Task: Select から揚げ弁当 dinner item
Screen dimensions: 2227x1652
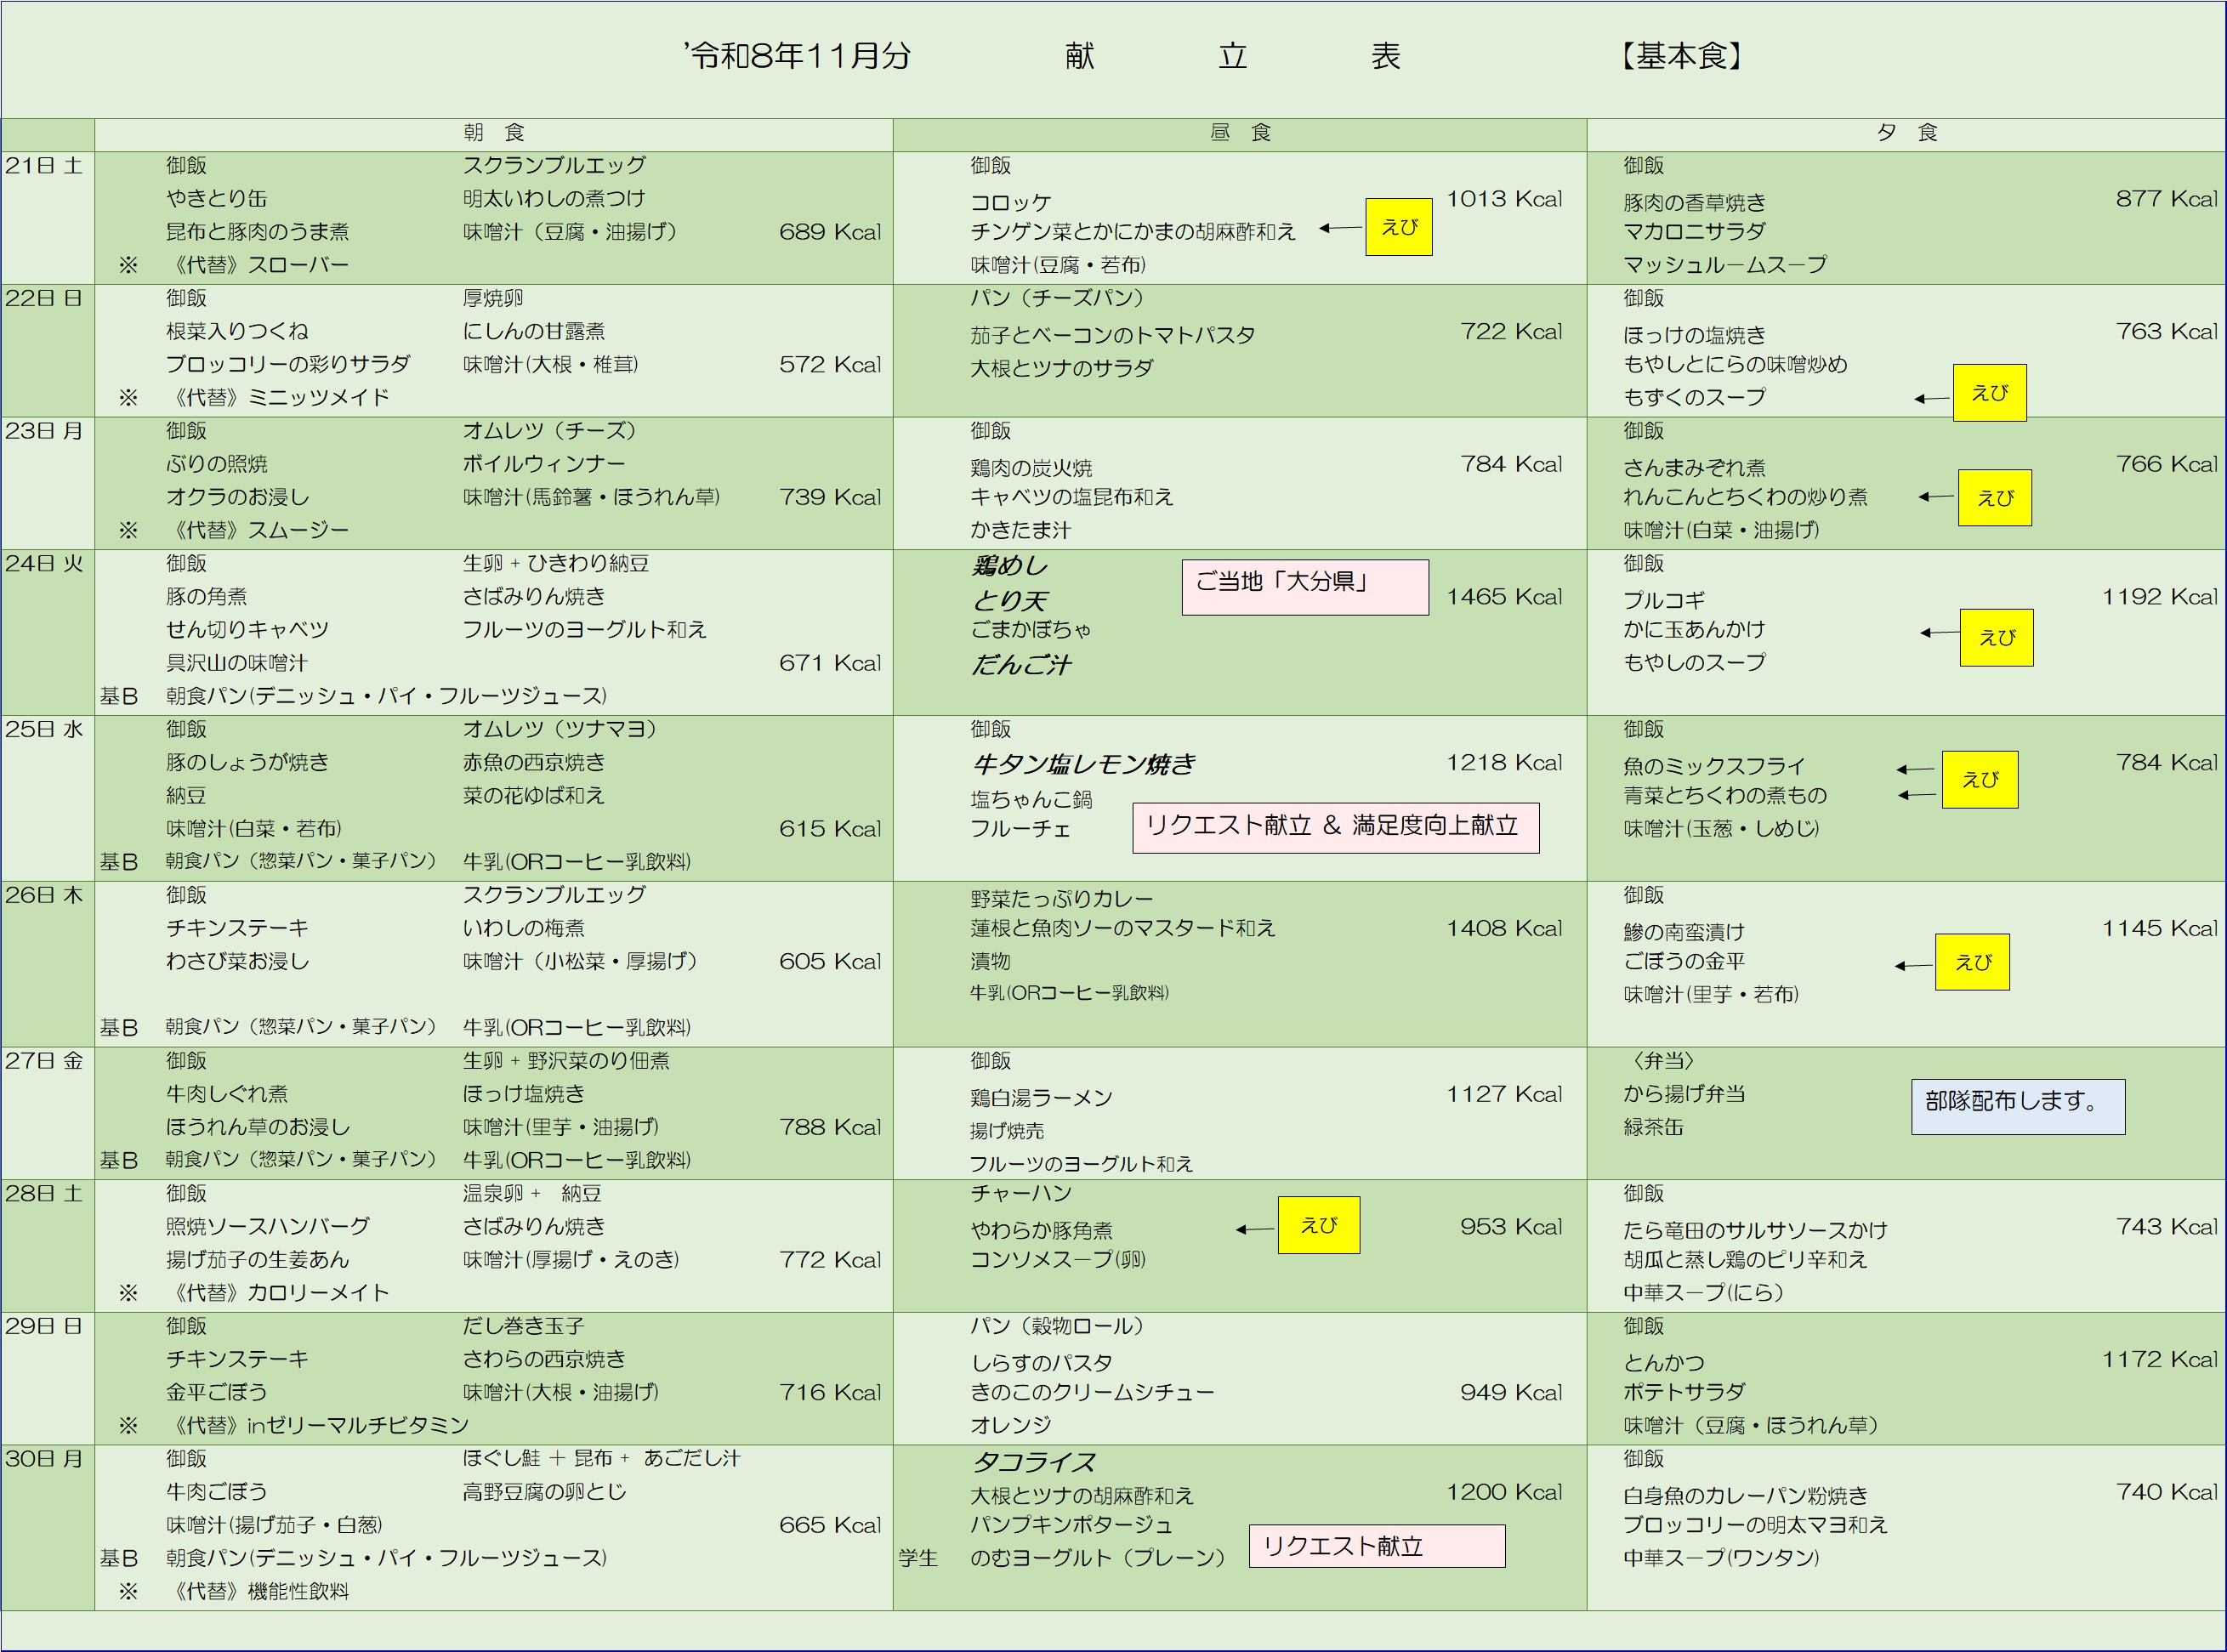Action: click(1685, 1094)
